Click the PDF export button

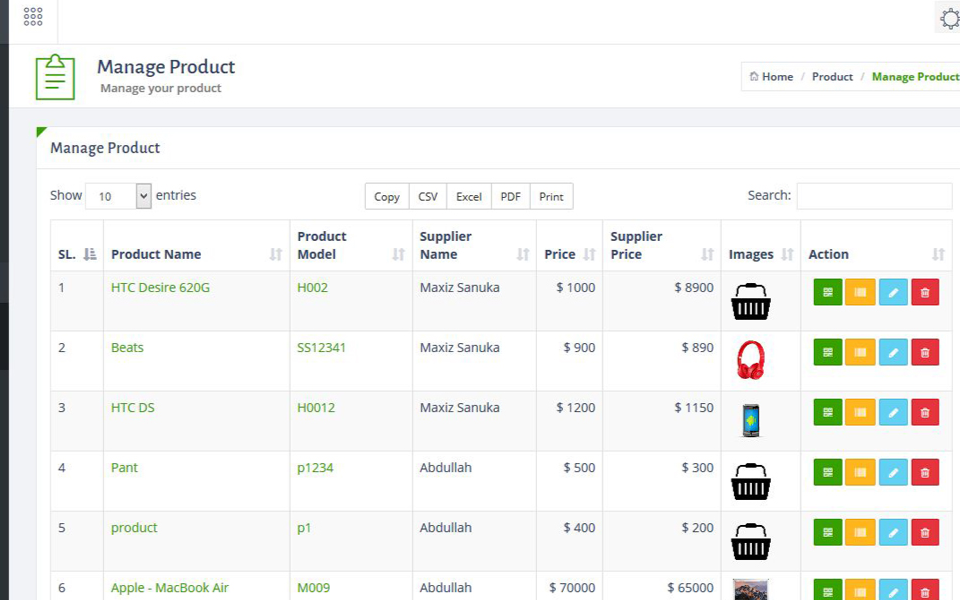[x=510, y=197]
